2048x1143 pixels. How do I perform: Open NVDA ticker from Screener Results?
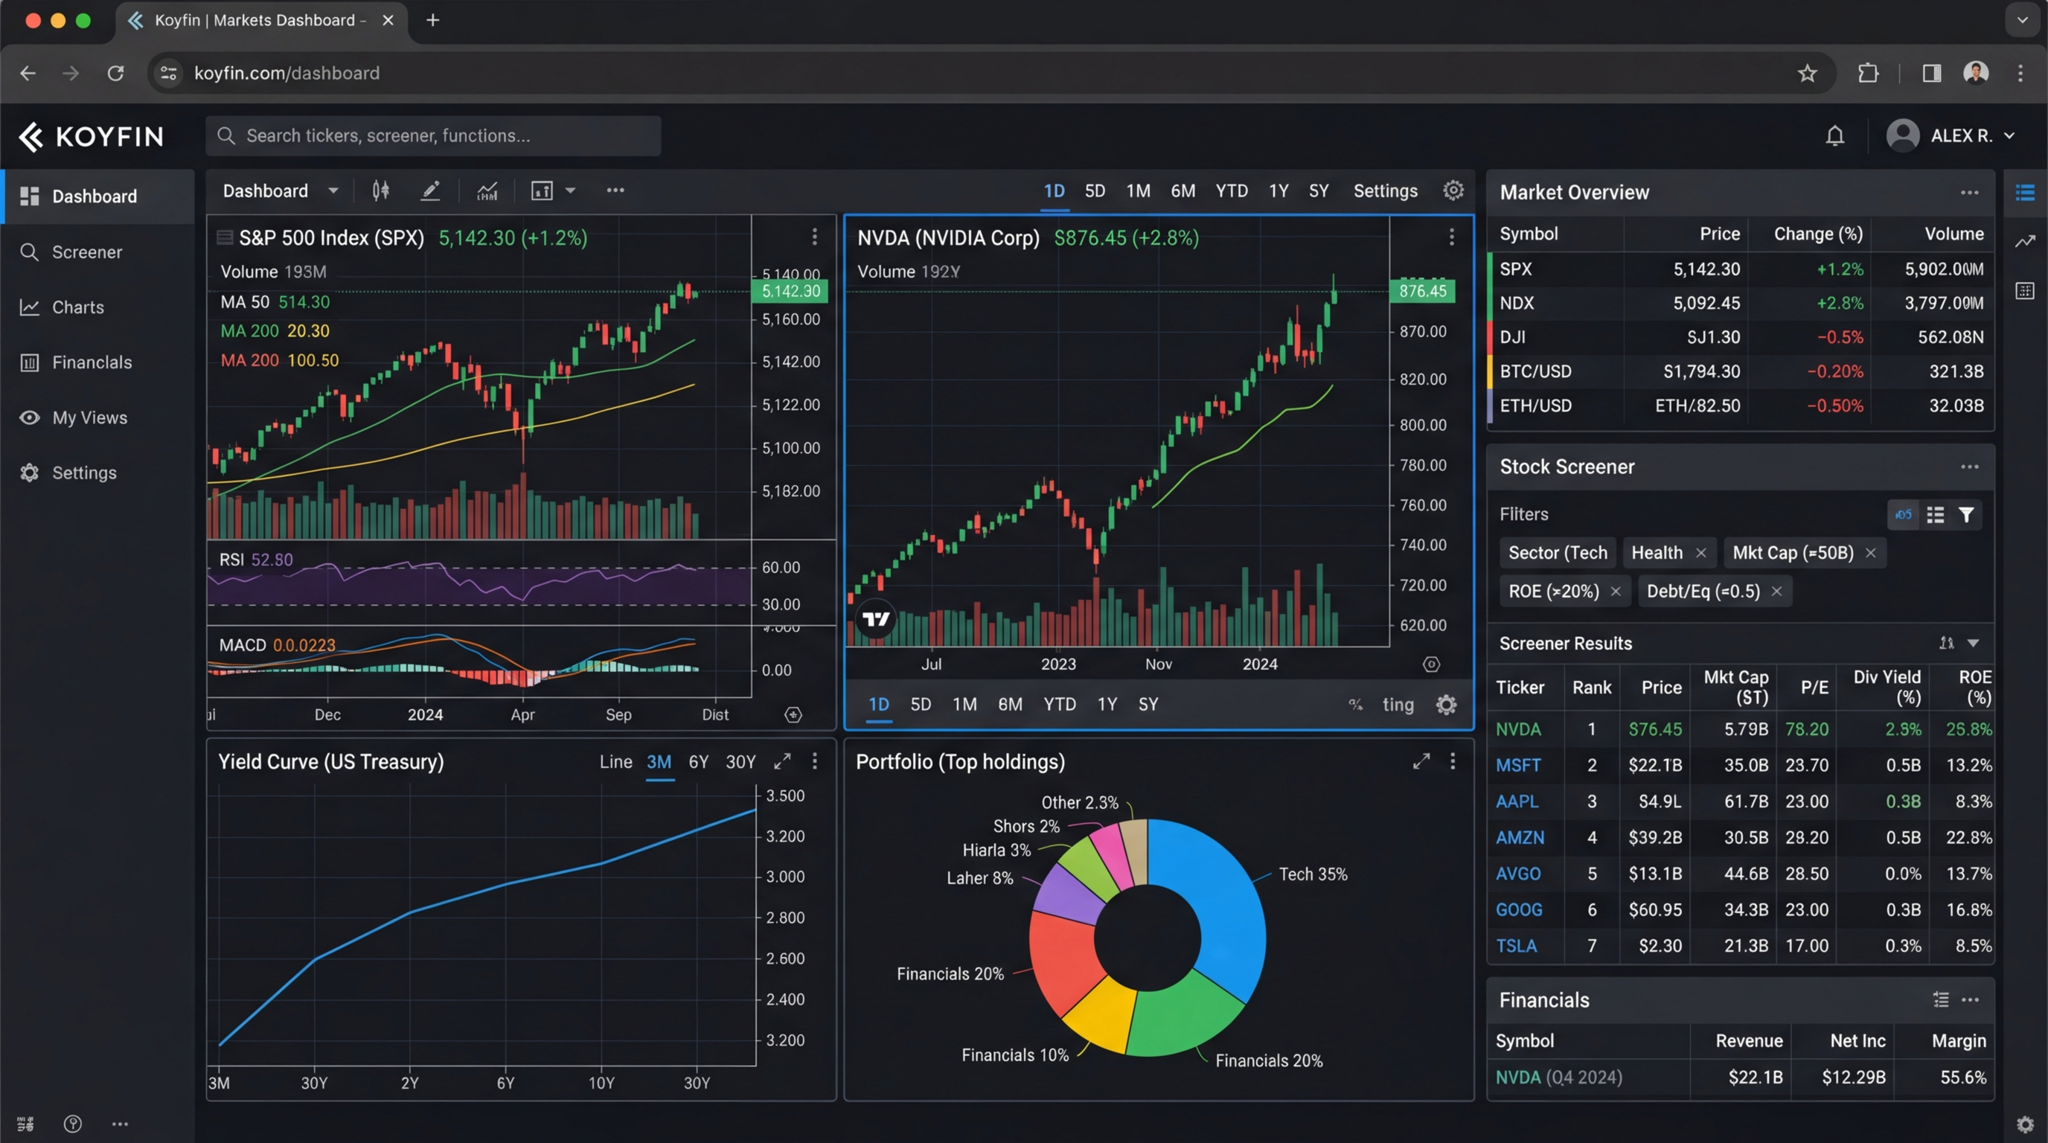coord(1519,729)
